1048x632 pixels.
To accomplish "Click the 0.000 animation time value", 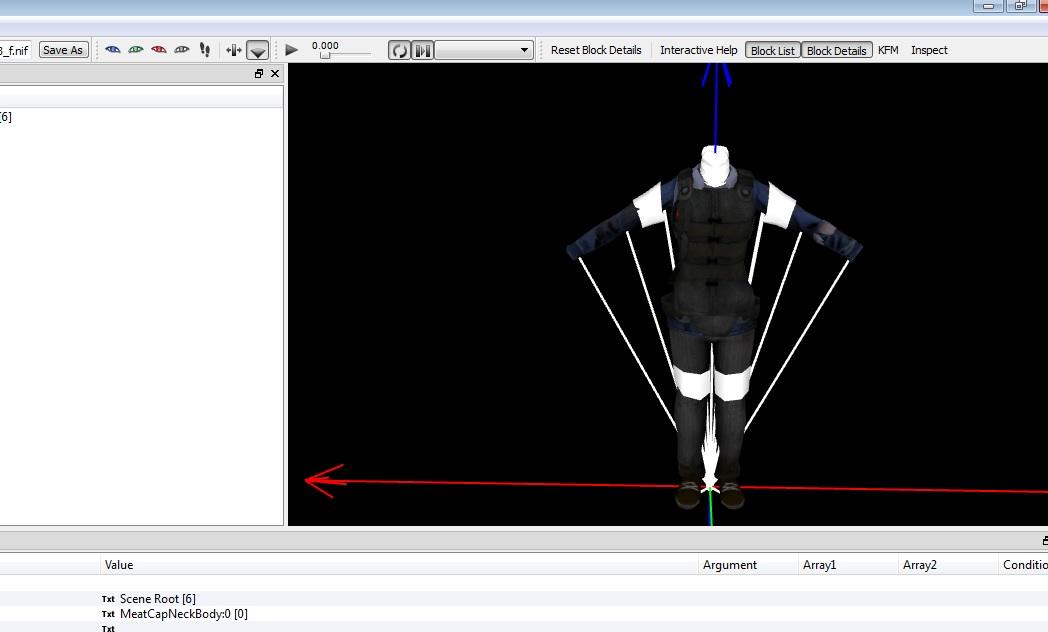I will click(x=325, y=45).
